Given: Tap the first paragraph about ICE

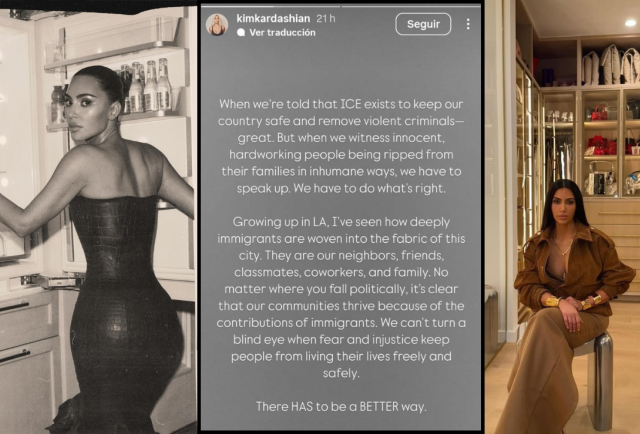Looking at the screenshot, I should click(341, 146).
